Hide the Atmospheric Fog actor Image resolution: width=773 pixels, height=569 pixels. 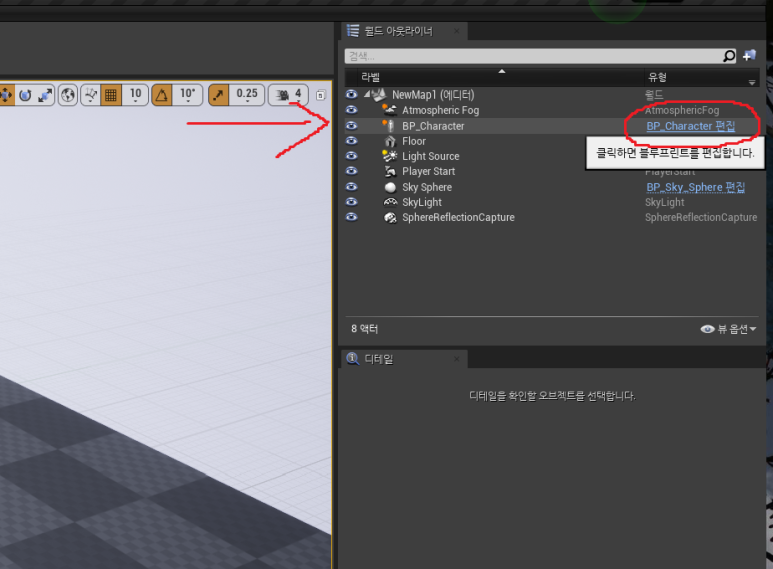[351, 109]
